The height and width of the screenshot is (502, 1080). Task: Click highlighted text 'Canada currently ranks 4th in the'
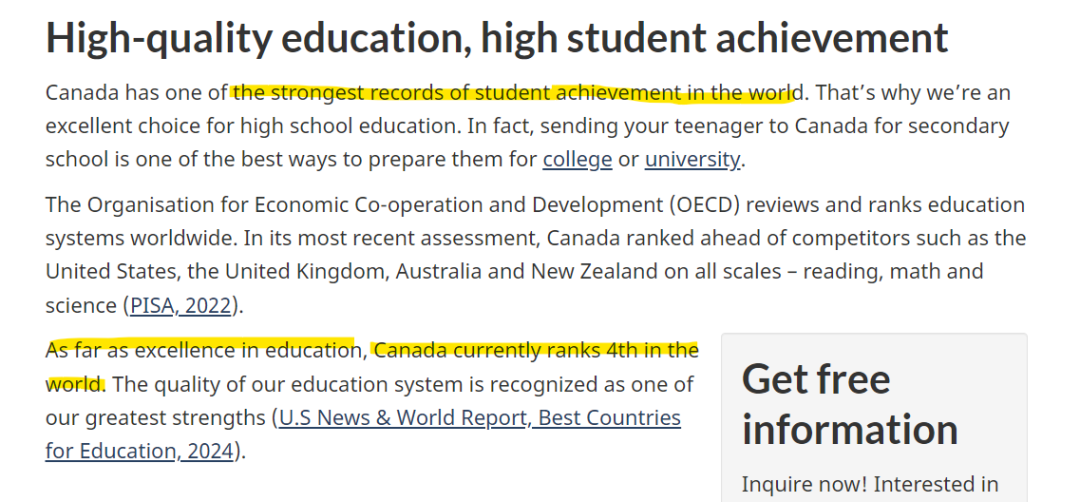point(536,351)
